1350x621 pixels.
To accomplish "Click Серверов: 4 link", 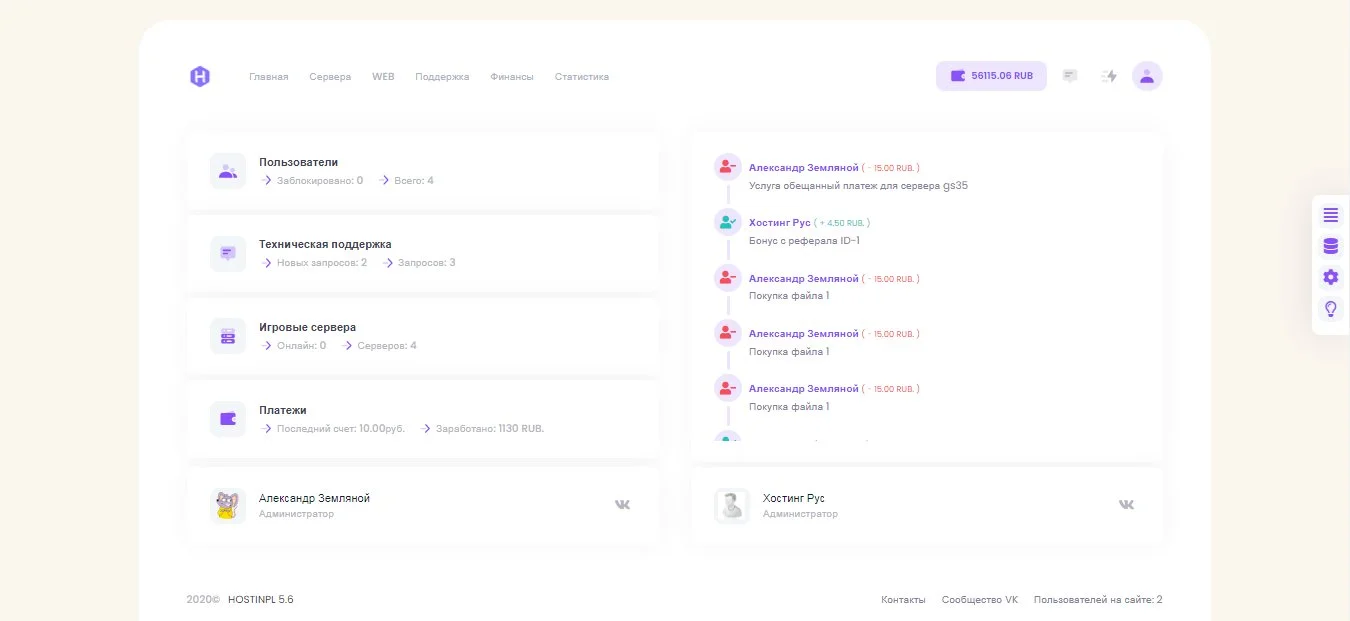I will (x=380, y=346).
